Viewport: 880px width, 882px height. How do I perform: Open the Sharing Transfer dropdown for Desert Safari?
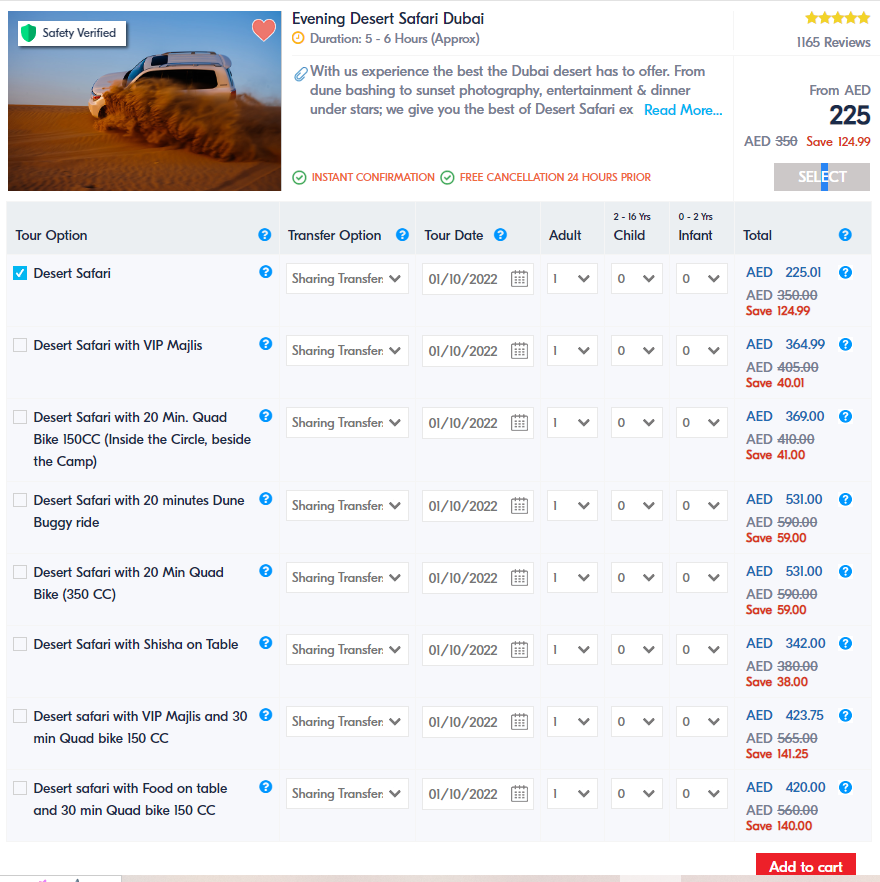click(x=346, y=278)
